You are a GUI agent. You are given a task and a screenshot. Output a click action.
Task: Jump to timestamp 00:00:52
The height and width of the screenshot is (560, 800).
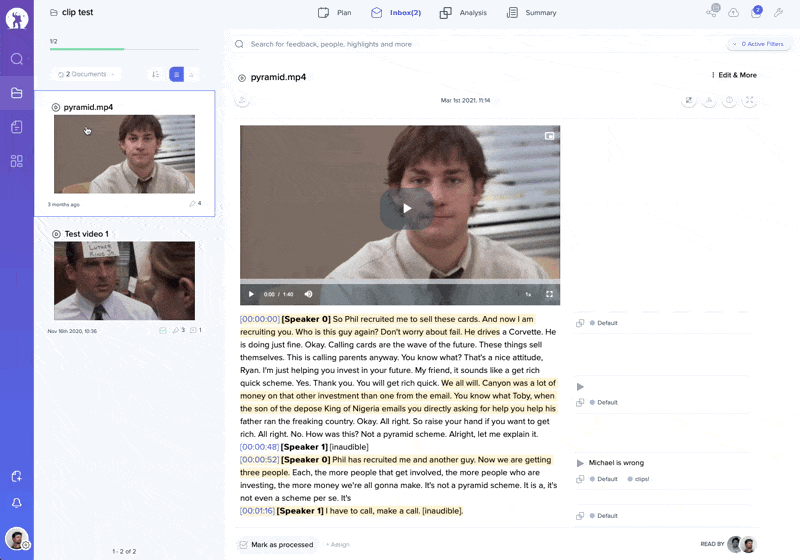pyautogui.click(x=260, y=460)
